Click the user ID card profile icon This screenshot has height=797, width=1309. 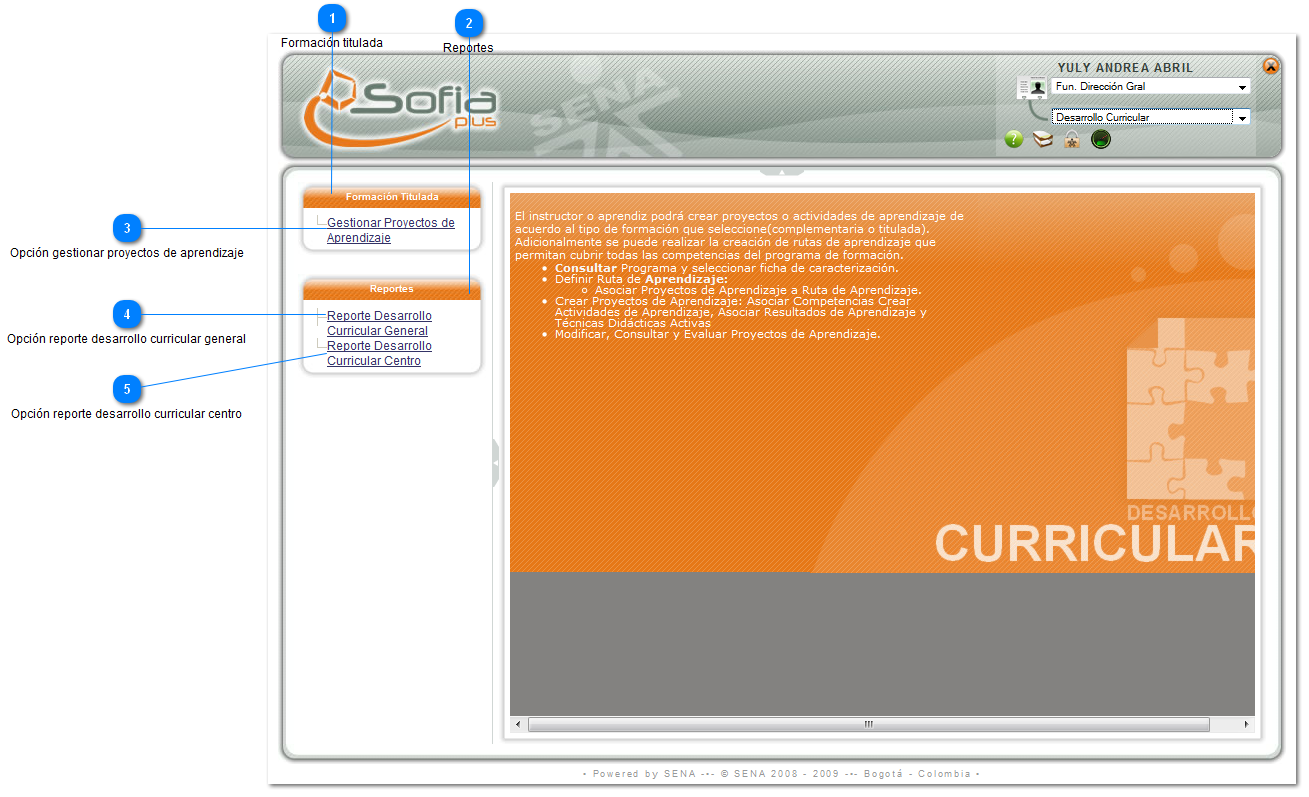[x=1032, y=87]
